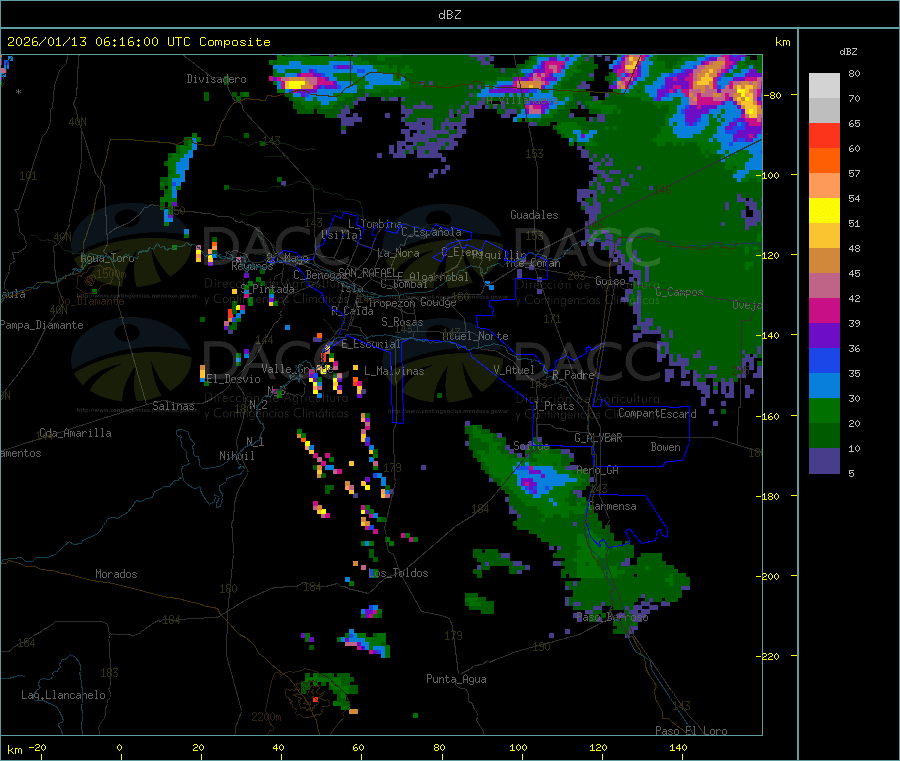Click the CompantEscard label
The image size is (900, 761).
[x=657, y=413]
